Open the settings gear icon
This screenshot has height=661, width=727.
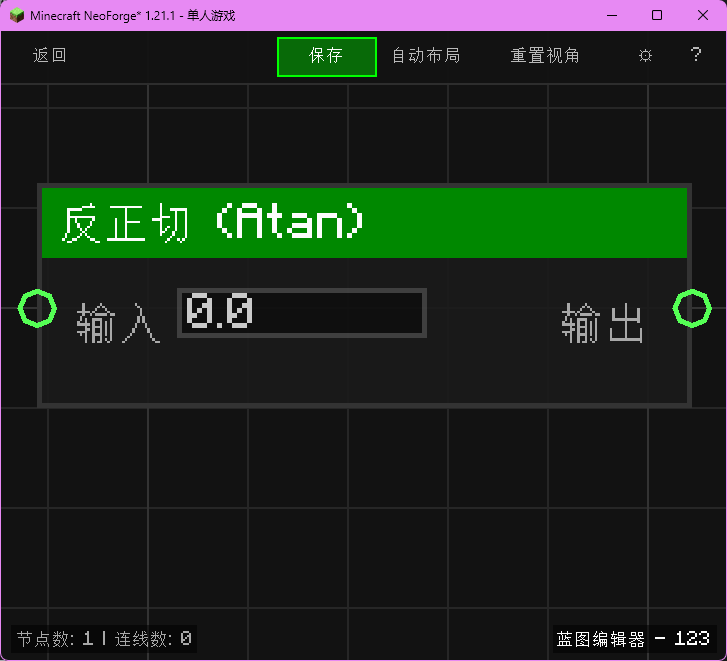tap(645, 56)
